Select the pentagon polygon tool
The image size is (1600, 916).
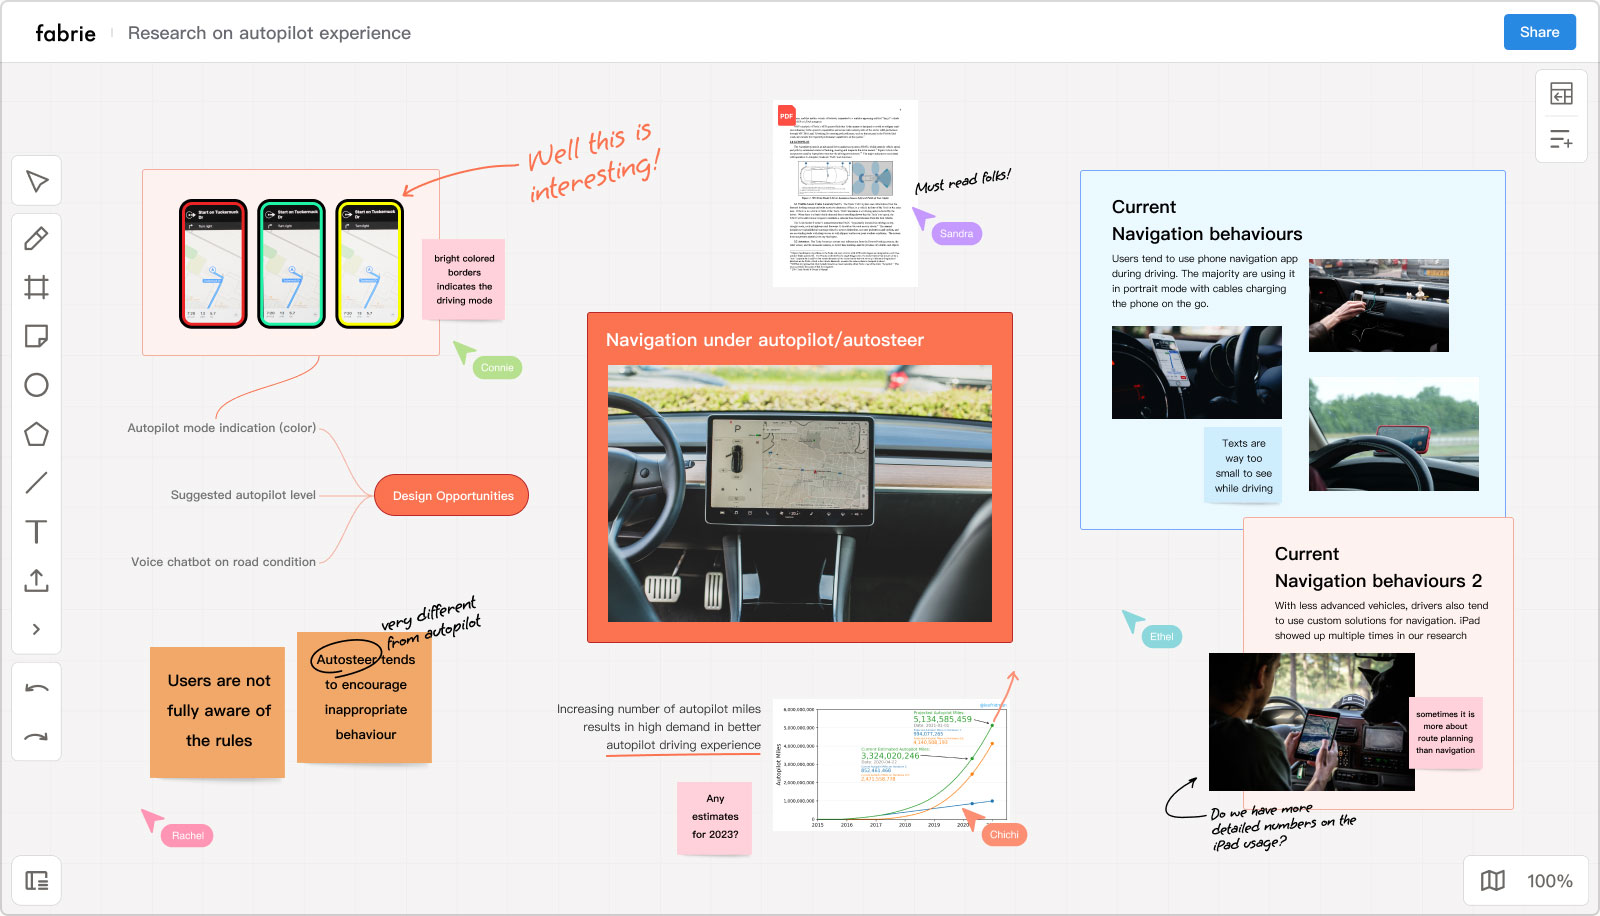37,434
